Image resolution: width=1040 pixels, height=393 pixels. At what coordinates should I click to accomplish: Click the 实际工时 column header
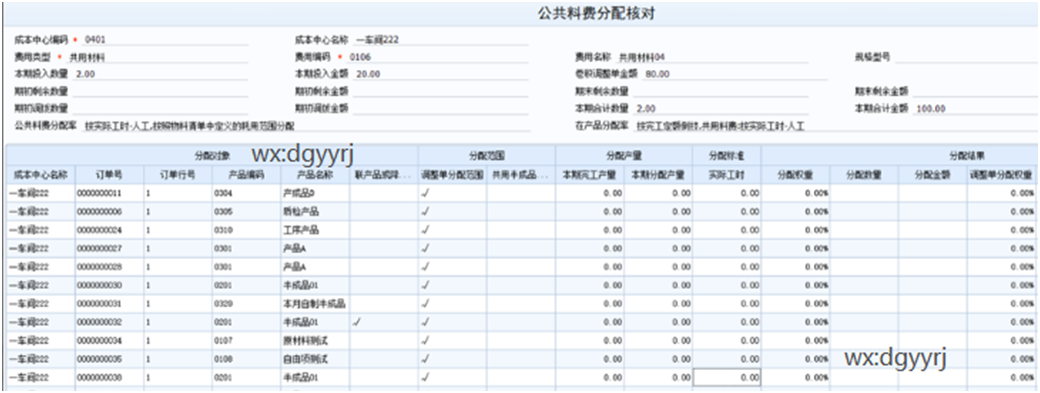(727, 175)
